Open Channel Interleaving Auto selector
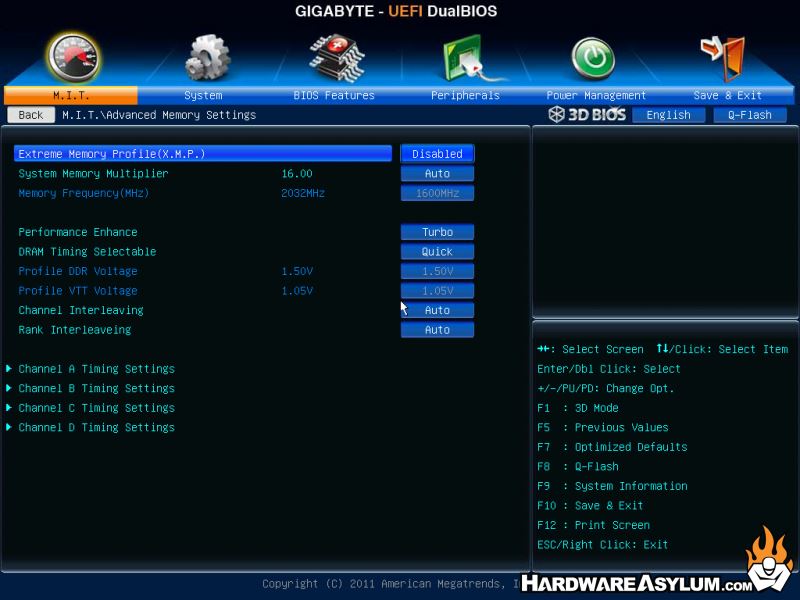Viewport: 800px width, 600px height. 437,310
